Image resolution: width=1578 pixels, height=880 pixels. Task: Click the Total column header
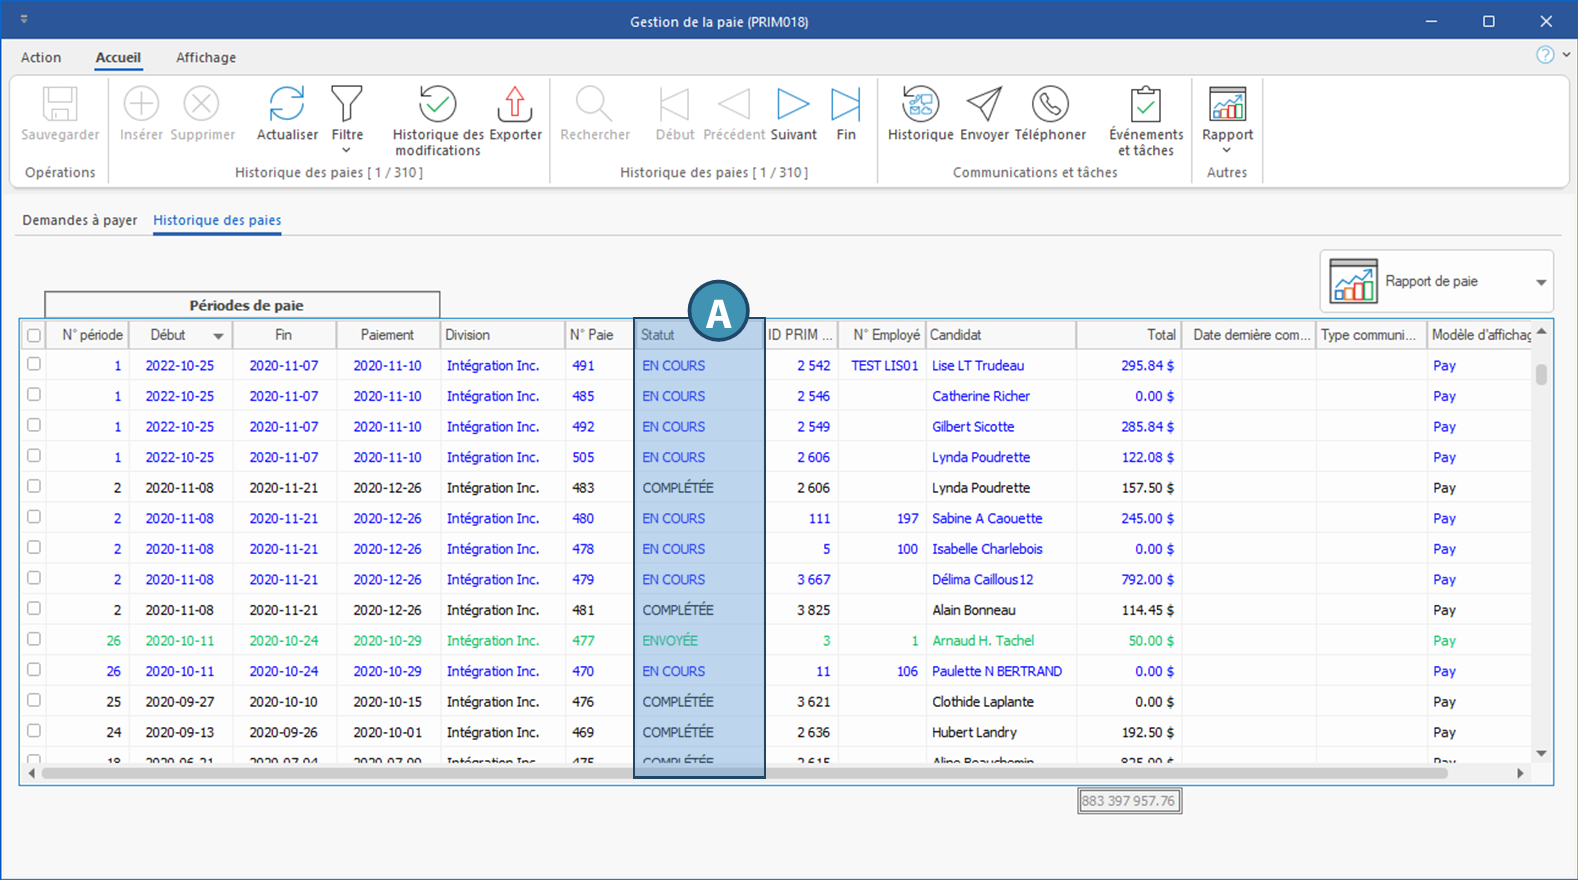(1130, 335)
